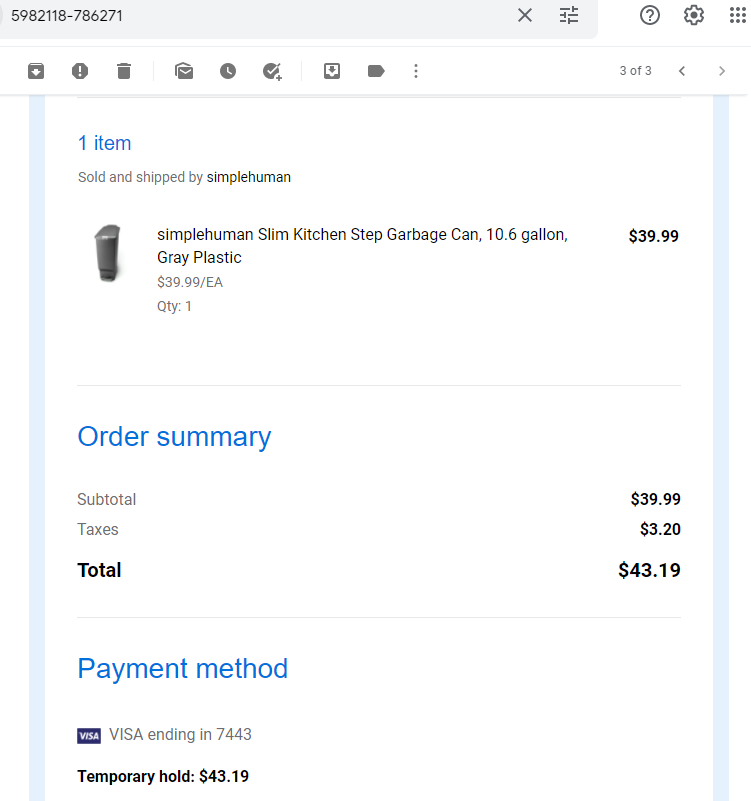Open the Support help icon

coord(650,15)
